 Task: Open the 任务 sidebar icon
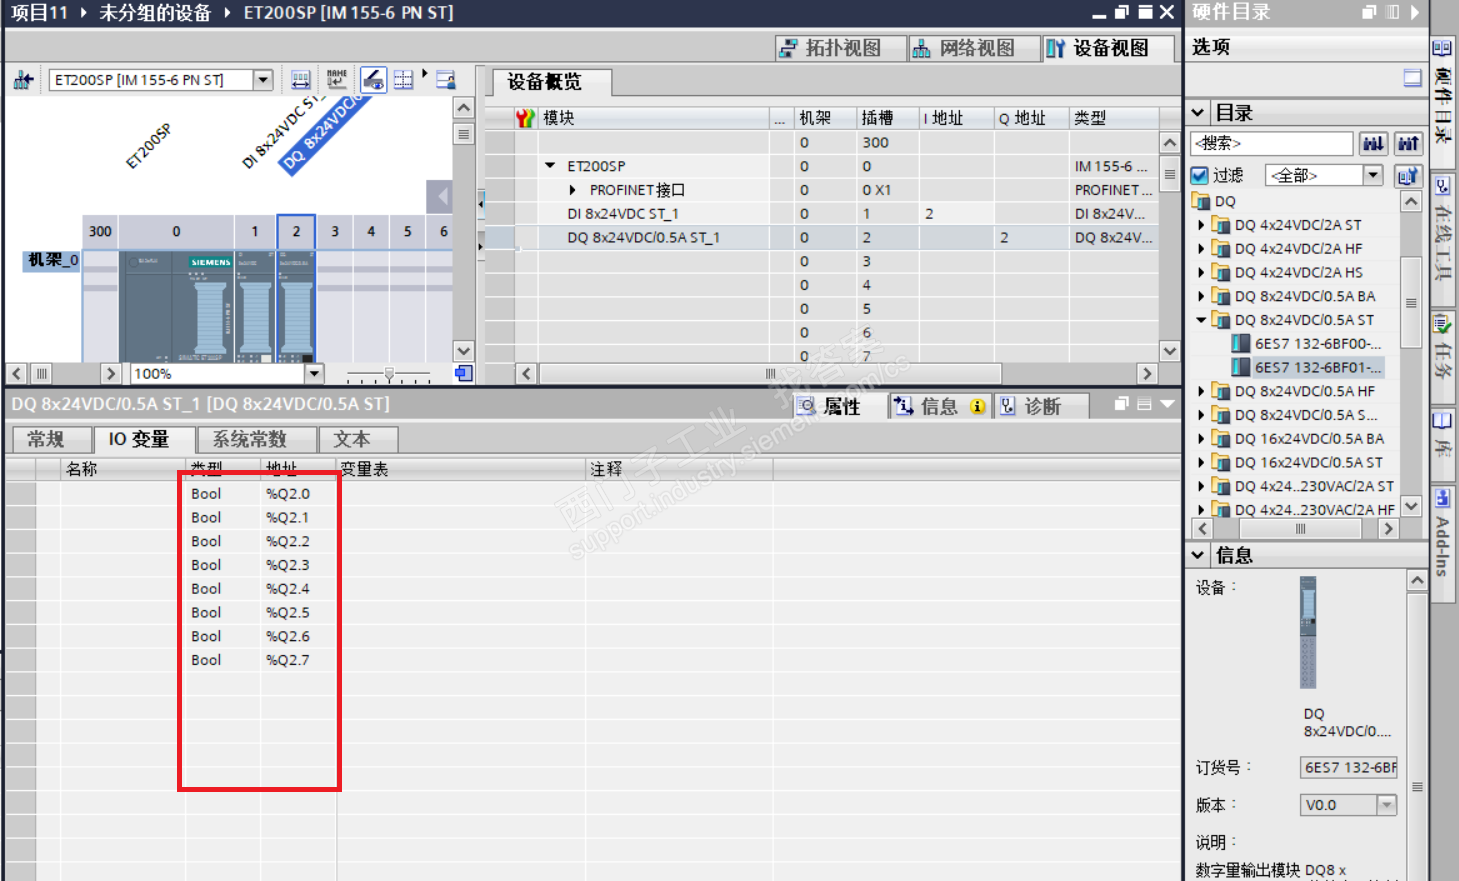pyautogui.click(x=1442, y=324)
